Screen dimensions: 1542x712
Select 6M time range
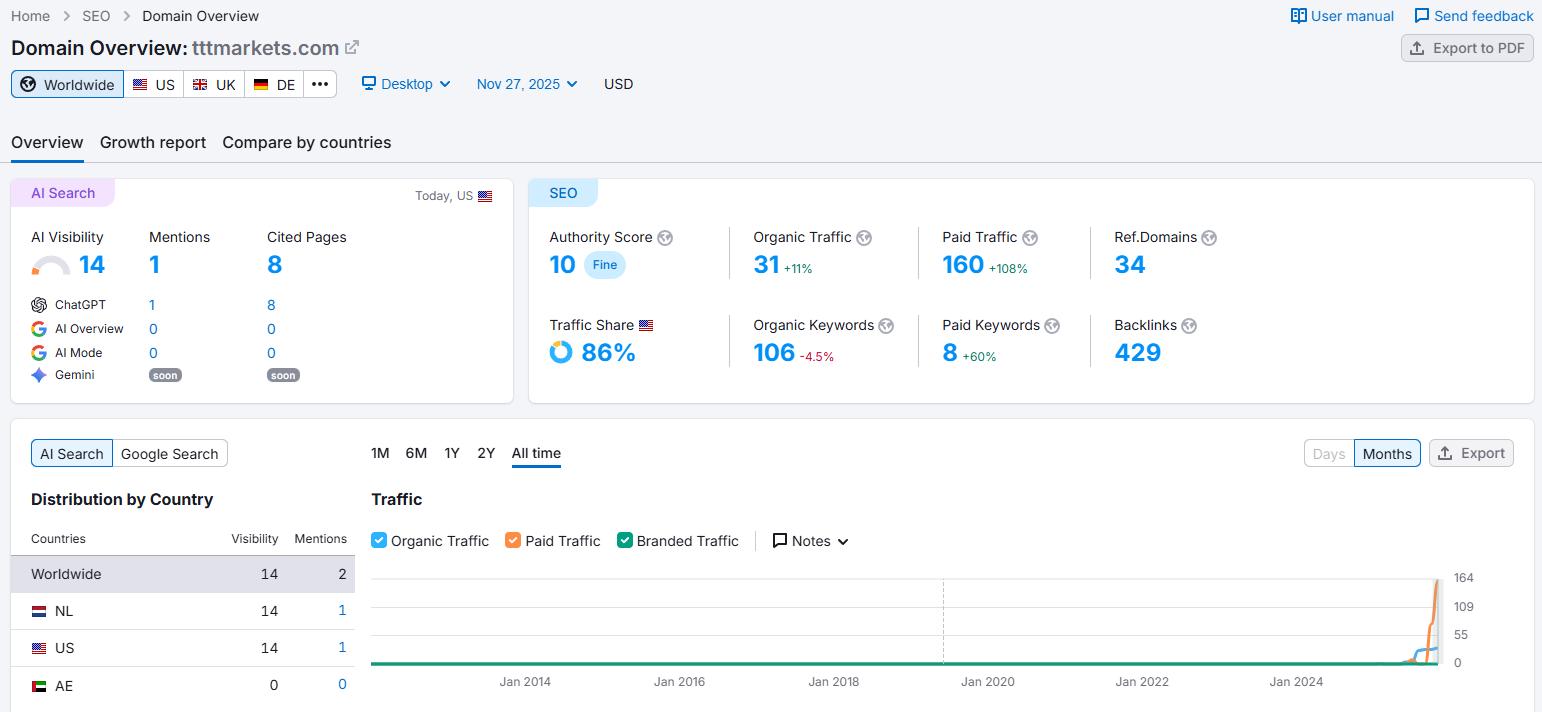click(416, 453)
